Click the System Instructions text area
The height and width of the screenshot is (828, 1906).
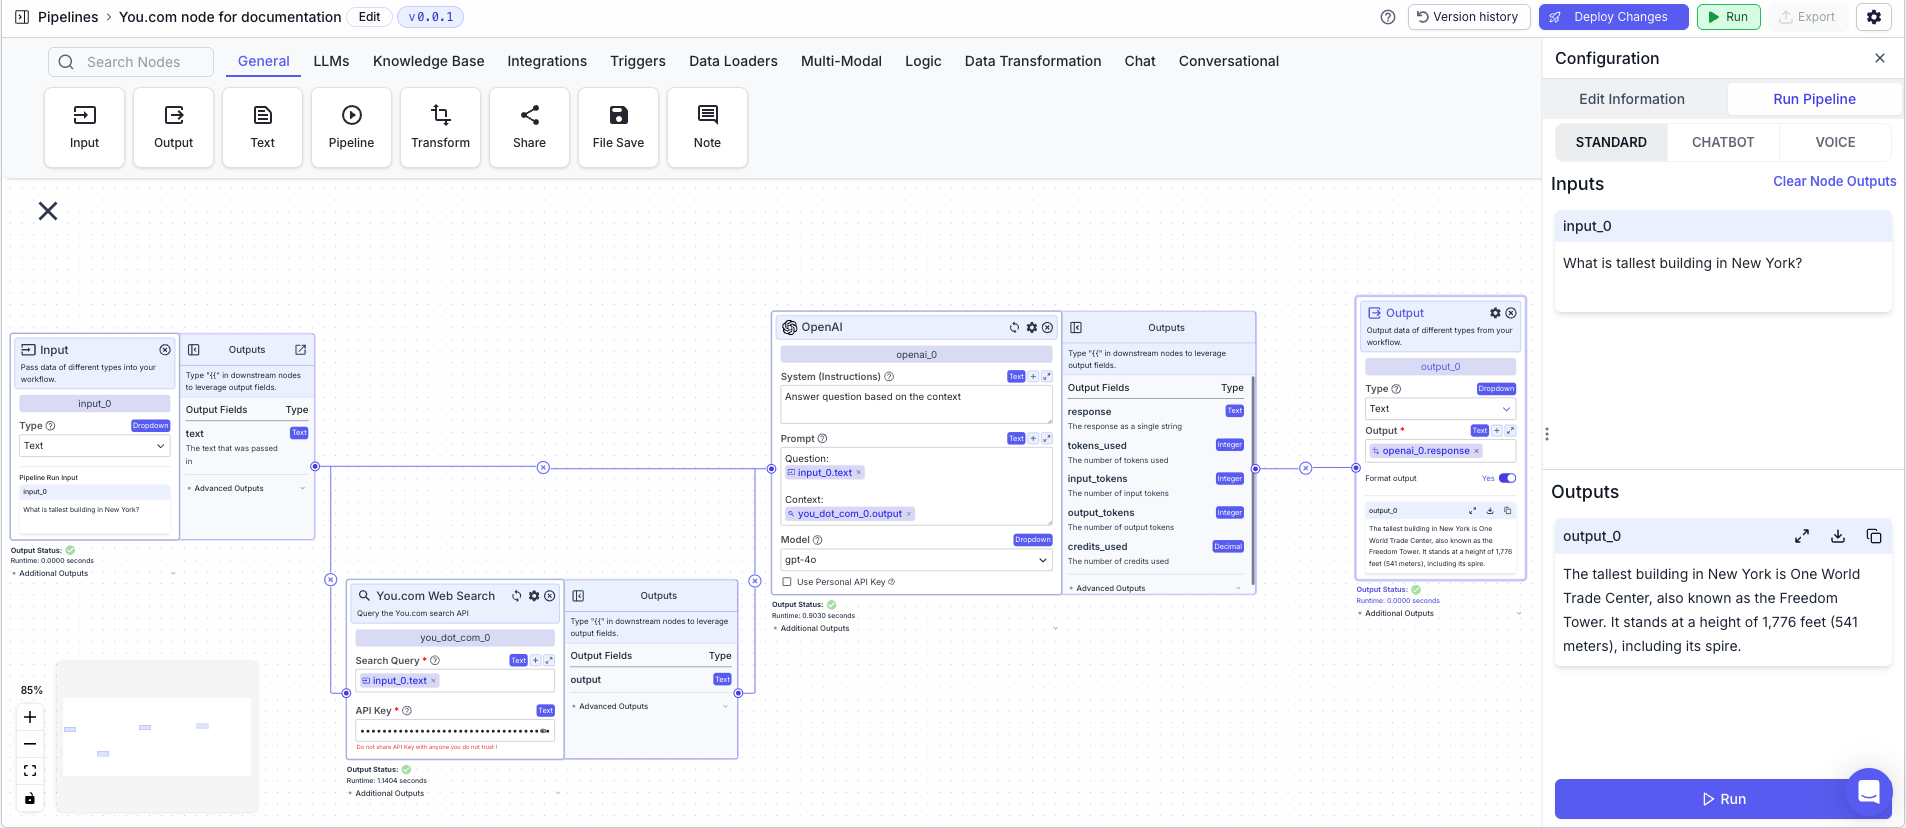916,405
